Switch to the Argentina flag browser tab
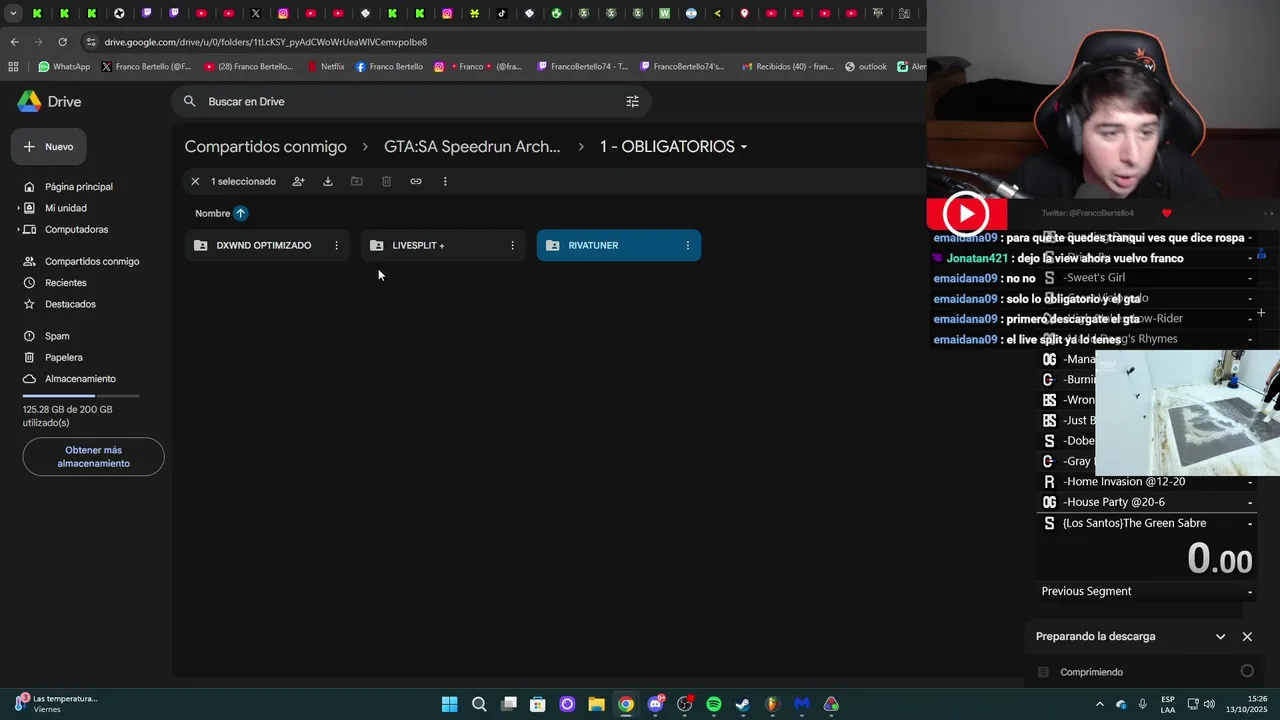This screenshot has width=1280, height=720. coord(691,13)
